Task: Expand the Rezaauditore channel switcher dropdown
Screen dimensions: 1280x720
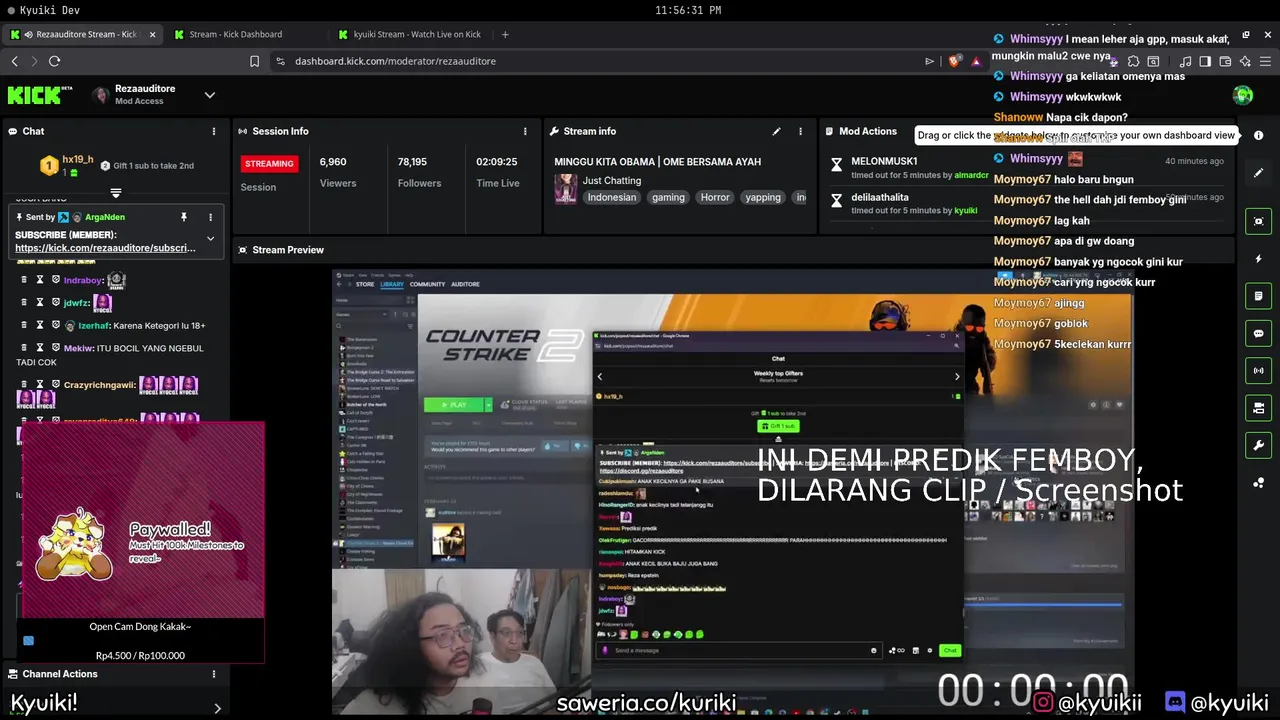Action: 209,95
